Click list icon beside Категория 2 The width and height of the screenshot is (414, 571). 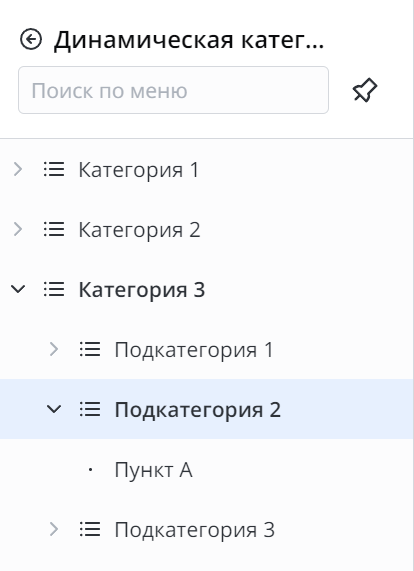pos(54,229)
